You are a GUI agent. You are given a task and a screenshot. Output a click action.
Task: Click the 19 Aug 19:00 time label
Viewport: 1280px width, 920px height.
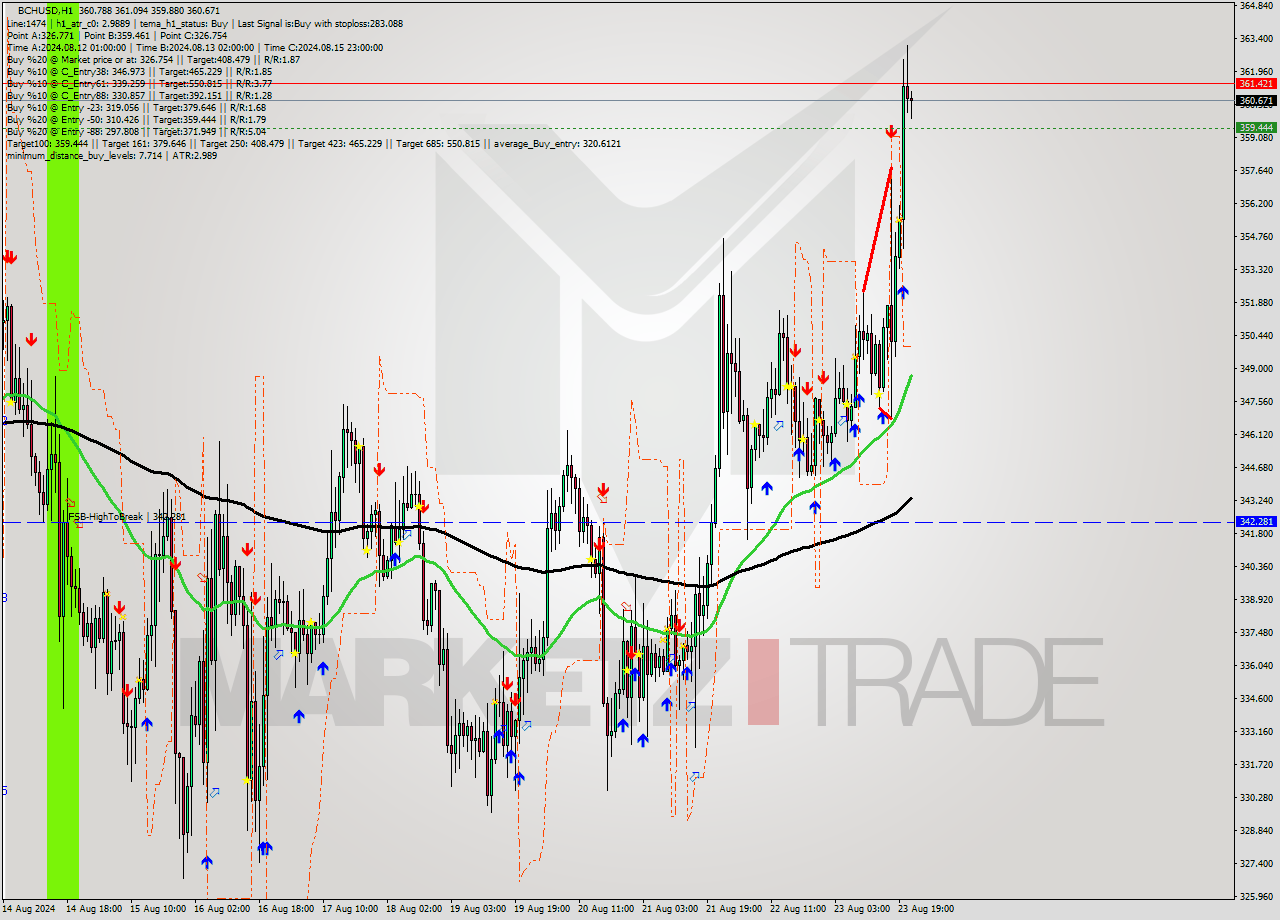point(542,909)
